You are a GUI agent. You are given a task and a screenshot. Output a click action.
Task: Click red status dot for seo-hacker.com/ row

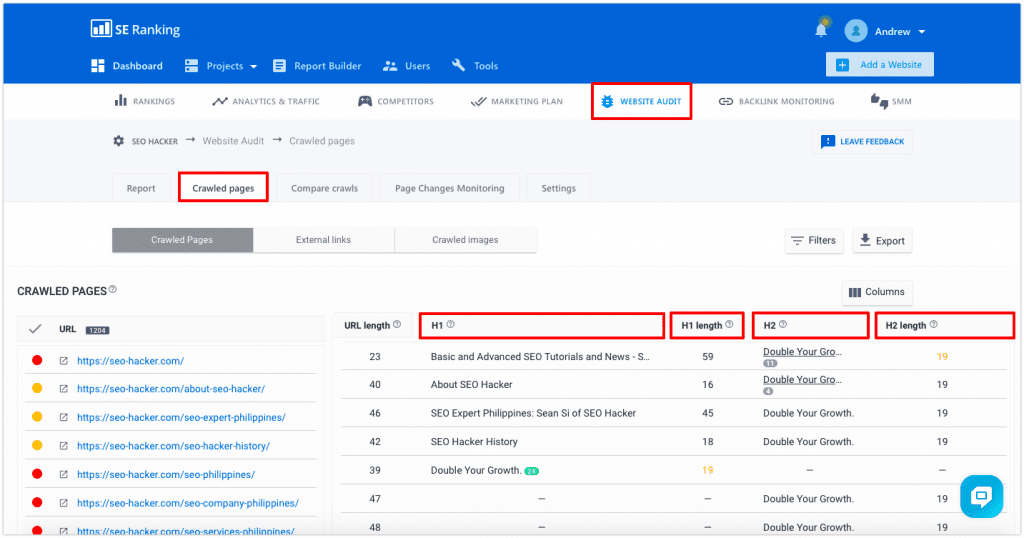(x=37, y=360)
